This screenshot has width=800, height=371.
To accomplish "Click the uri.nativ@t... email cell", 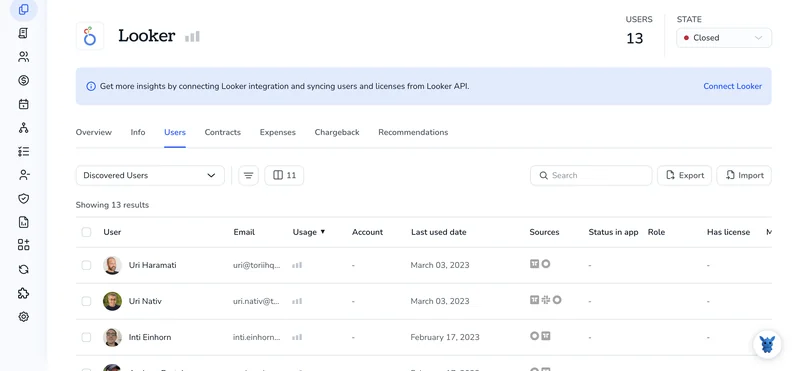I will (257, 301).
